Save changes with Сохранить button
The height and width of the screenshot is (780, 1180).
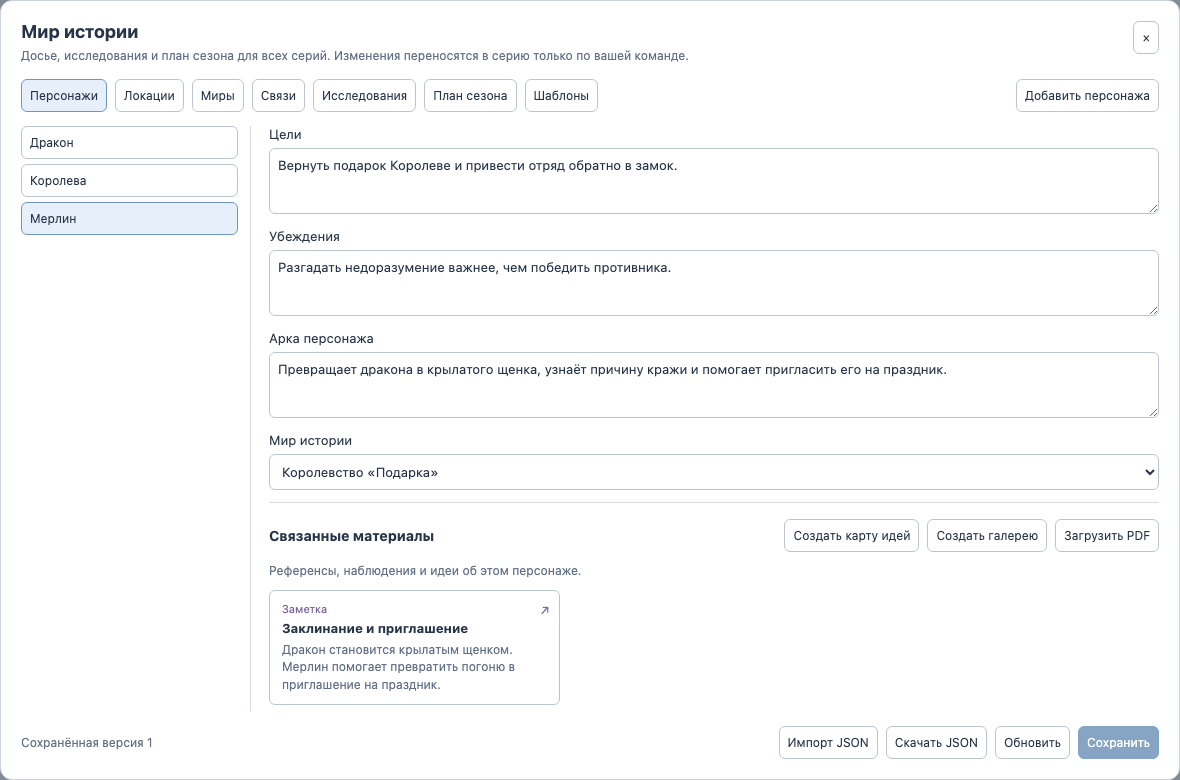click(1118, 742)
